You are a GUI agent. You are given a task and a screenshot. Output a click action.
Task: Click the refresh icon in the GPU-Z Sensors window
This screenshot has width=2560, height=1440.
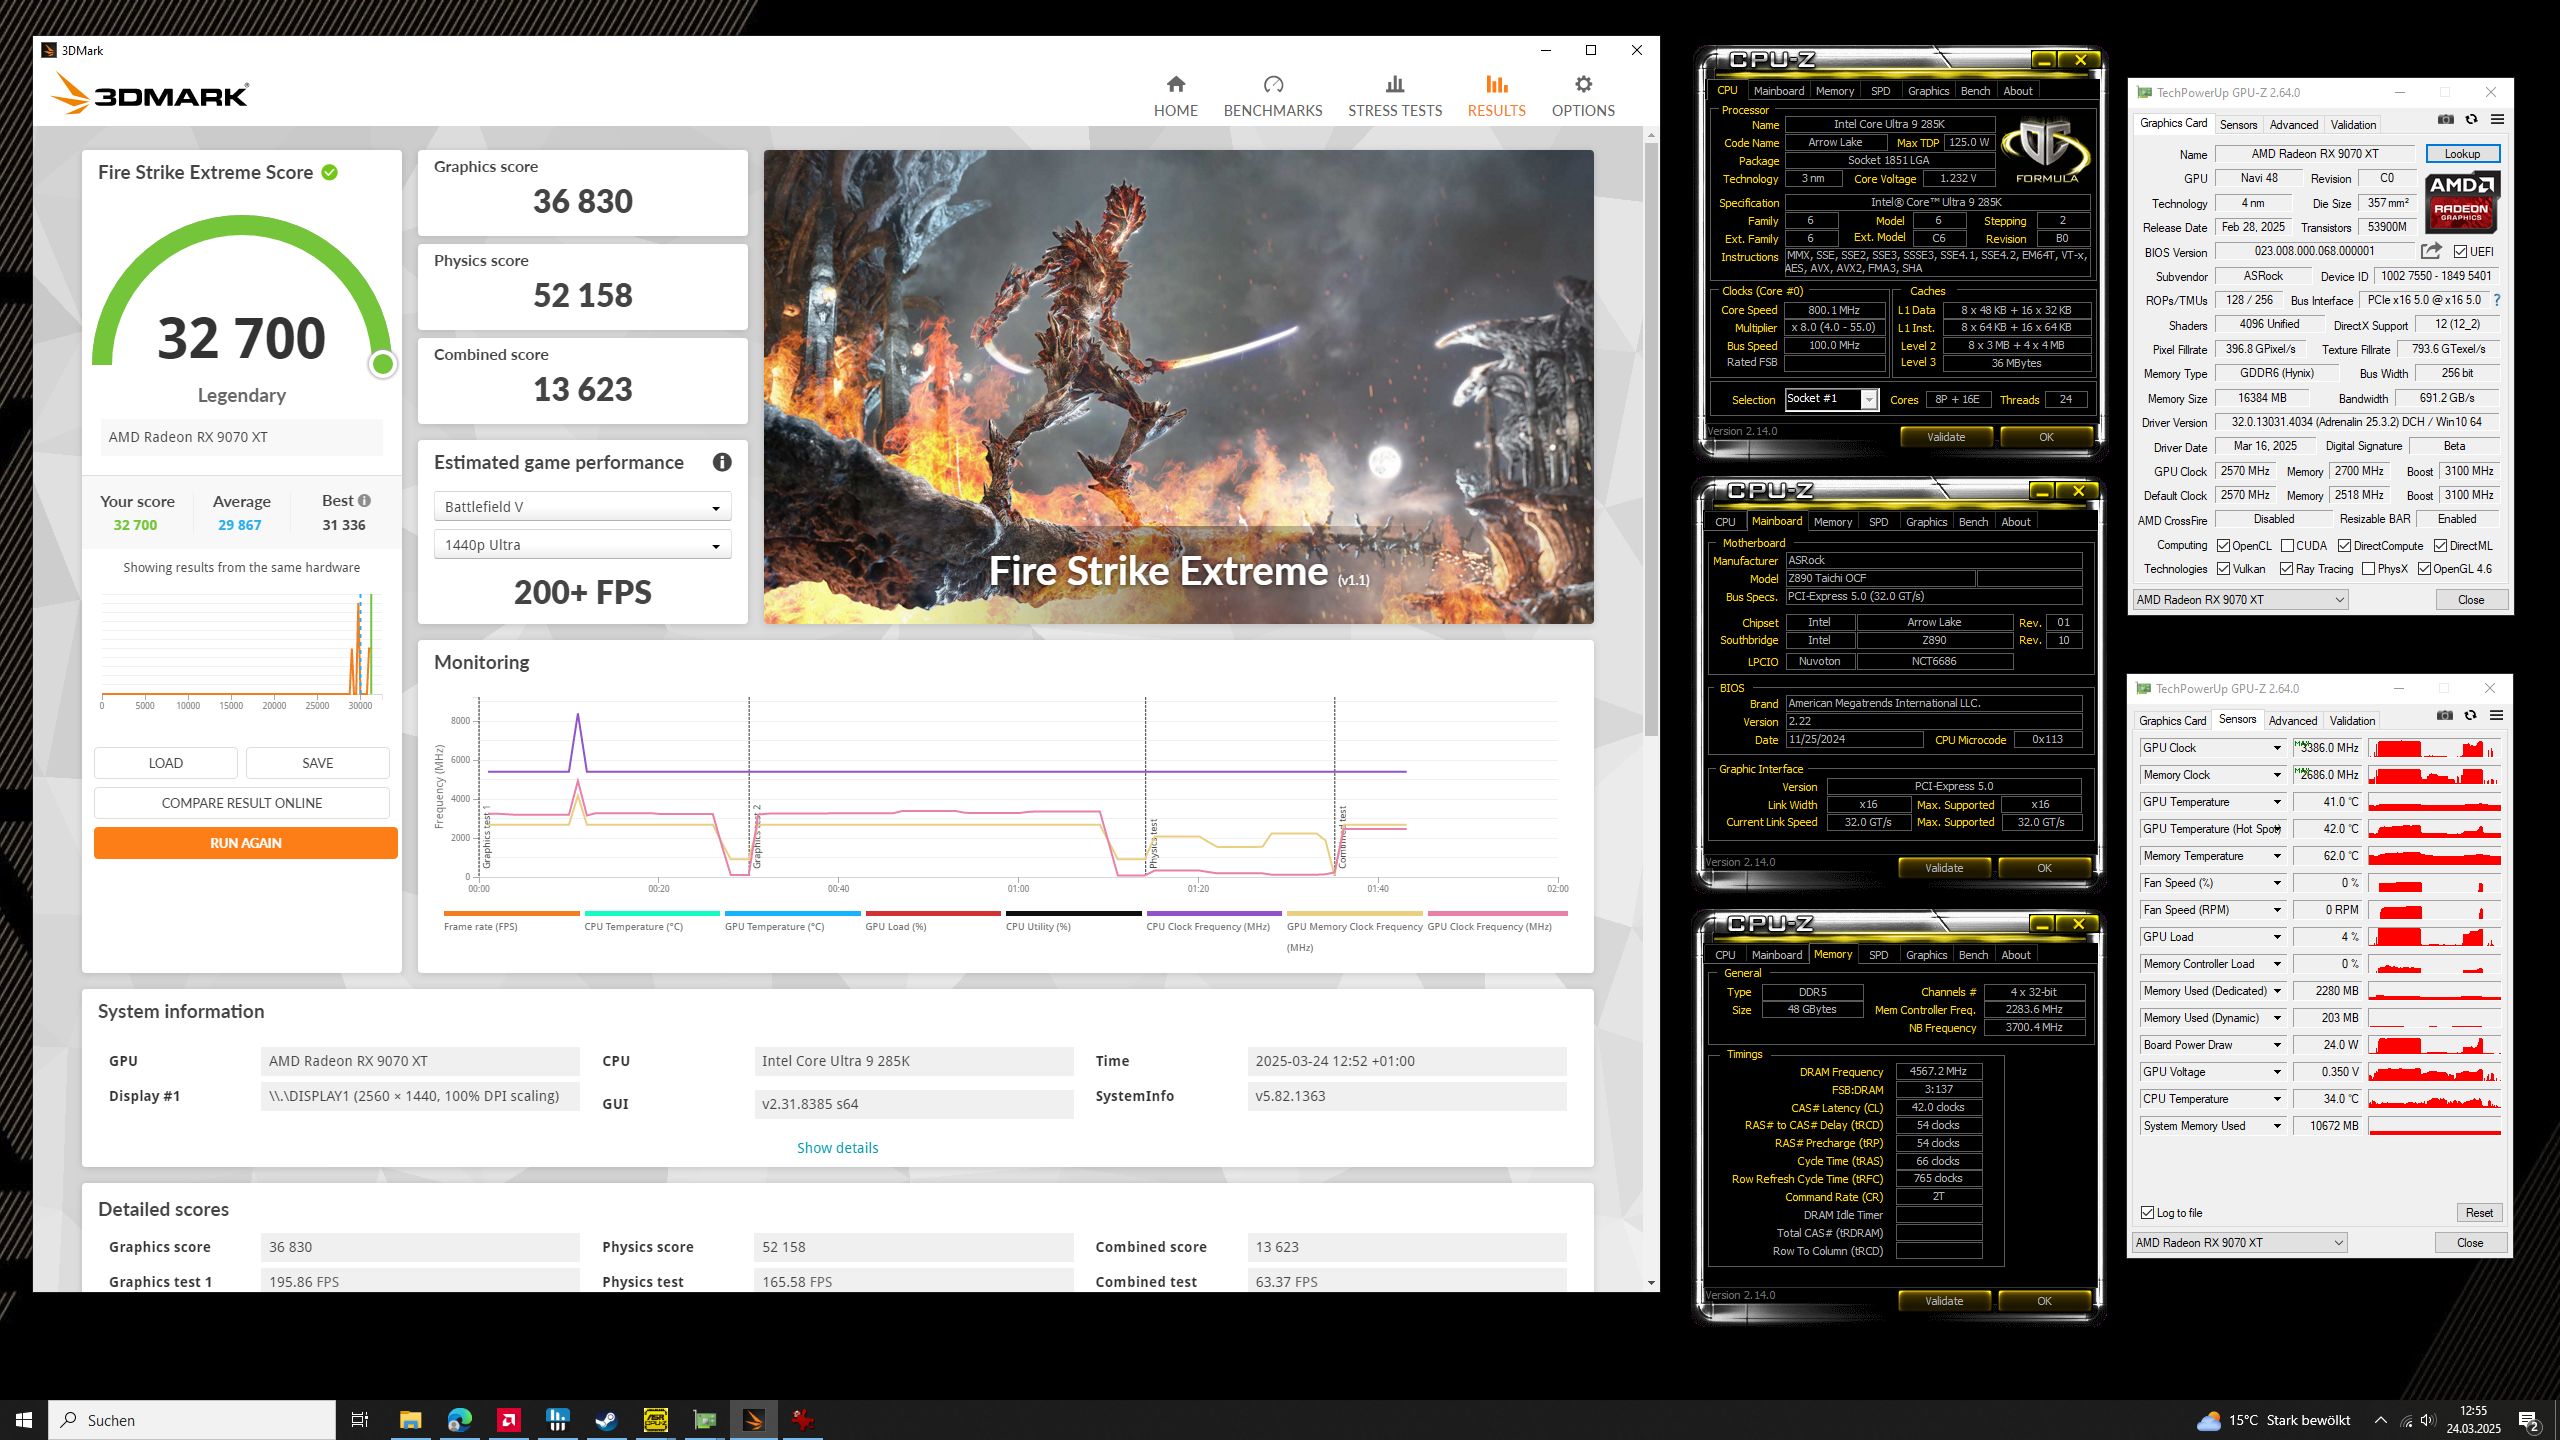tap(2470, 716)
